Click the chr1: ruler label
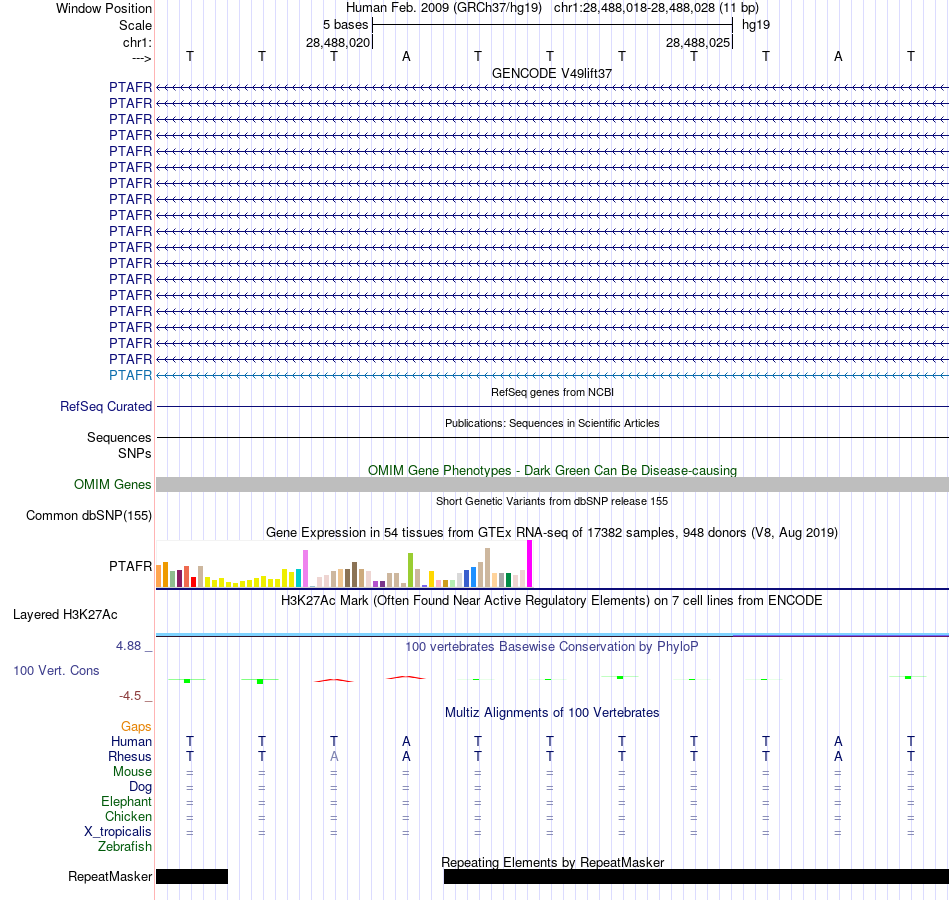Viewport: 950px width, 900px height. pyautogui.click(x=137, y=42)
